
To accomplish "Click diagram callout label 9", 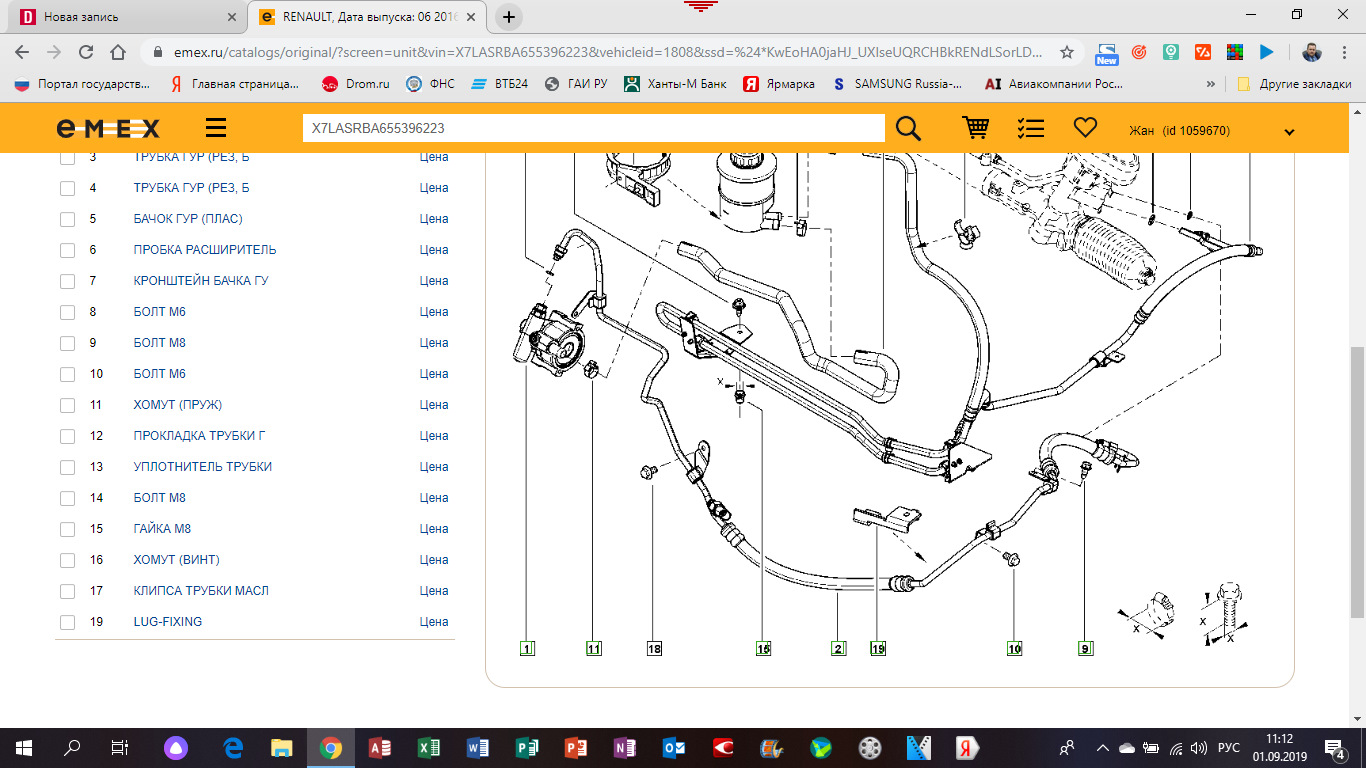I will pos(1085,648).
